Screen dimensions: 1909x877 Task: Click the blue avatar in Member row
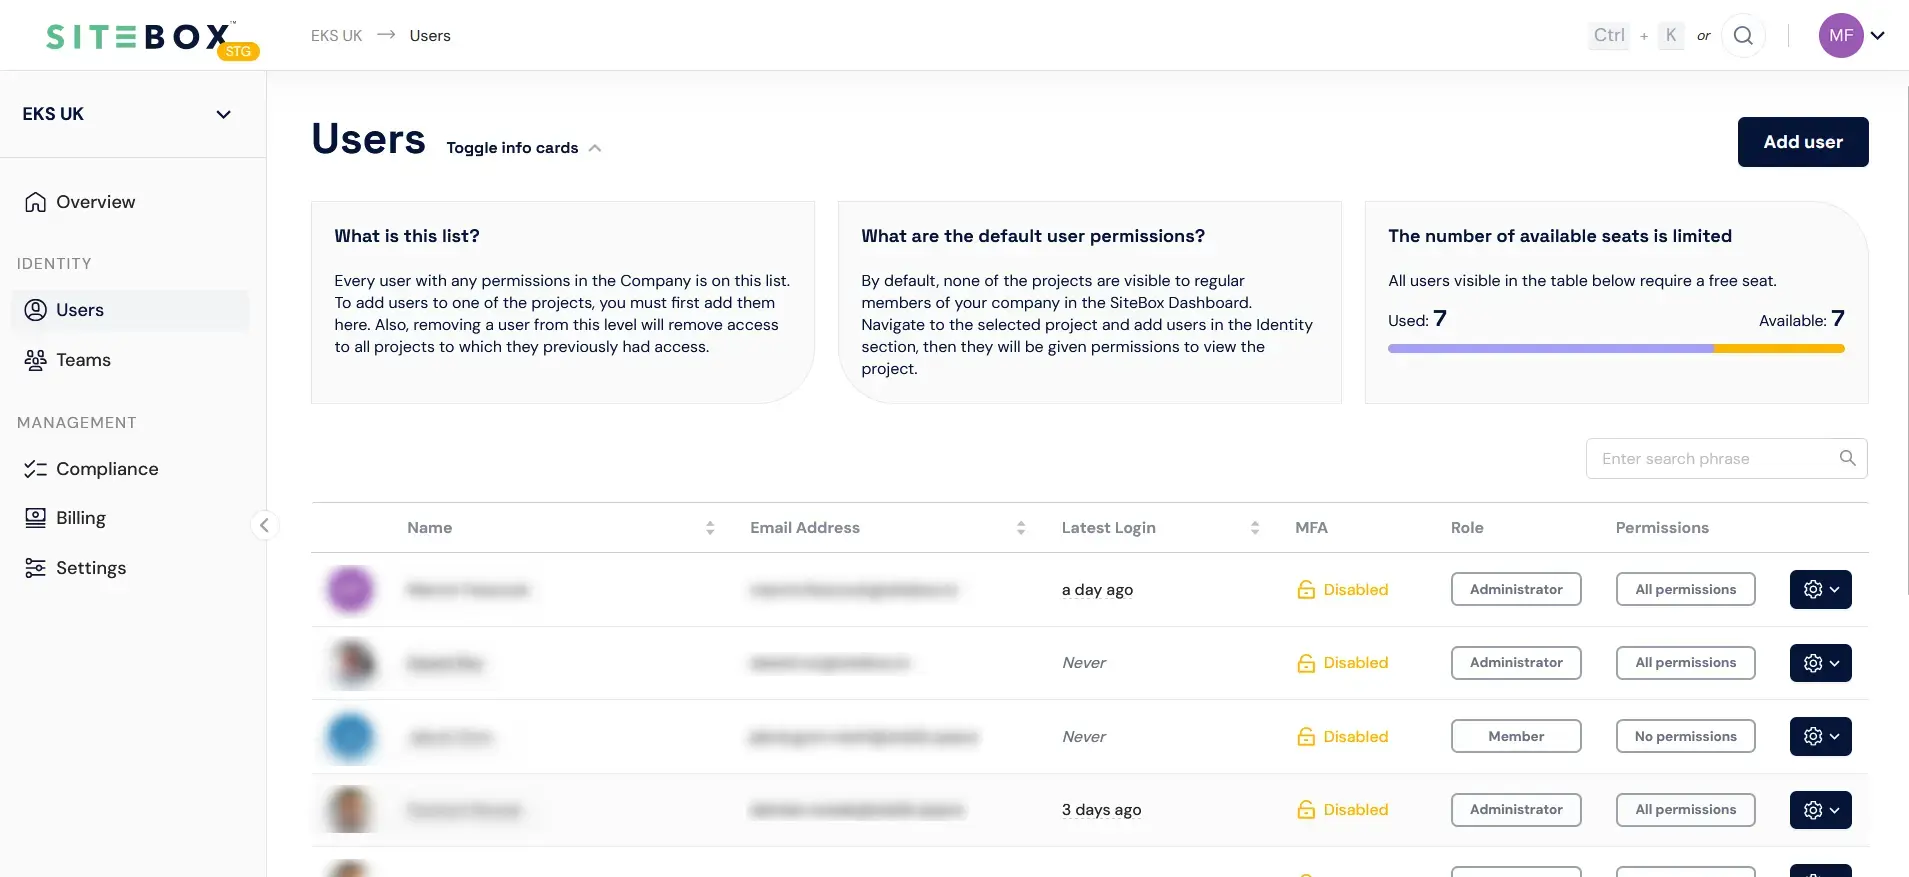(350, 737)
